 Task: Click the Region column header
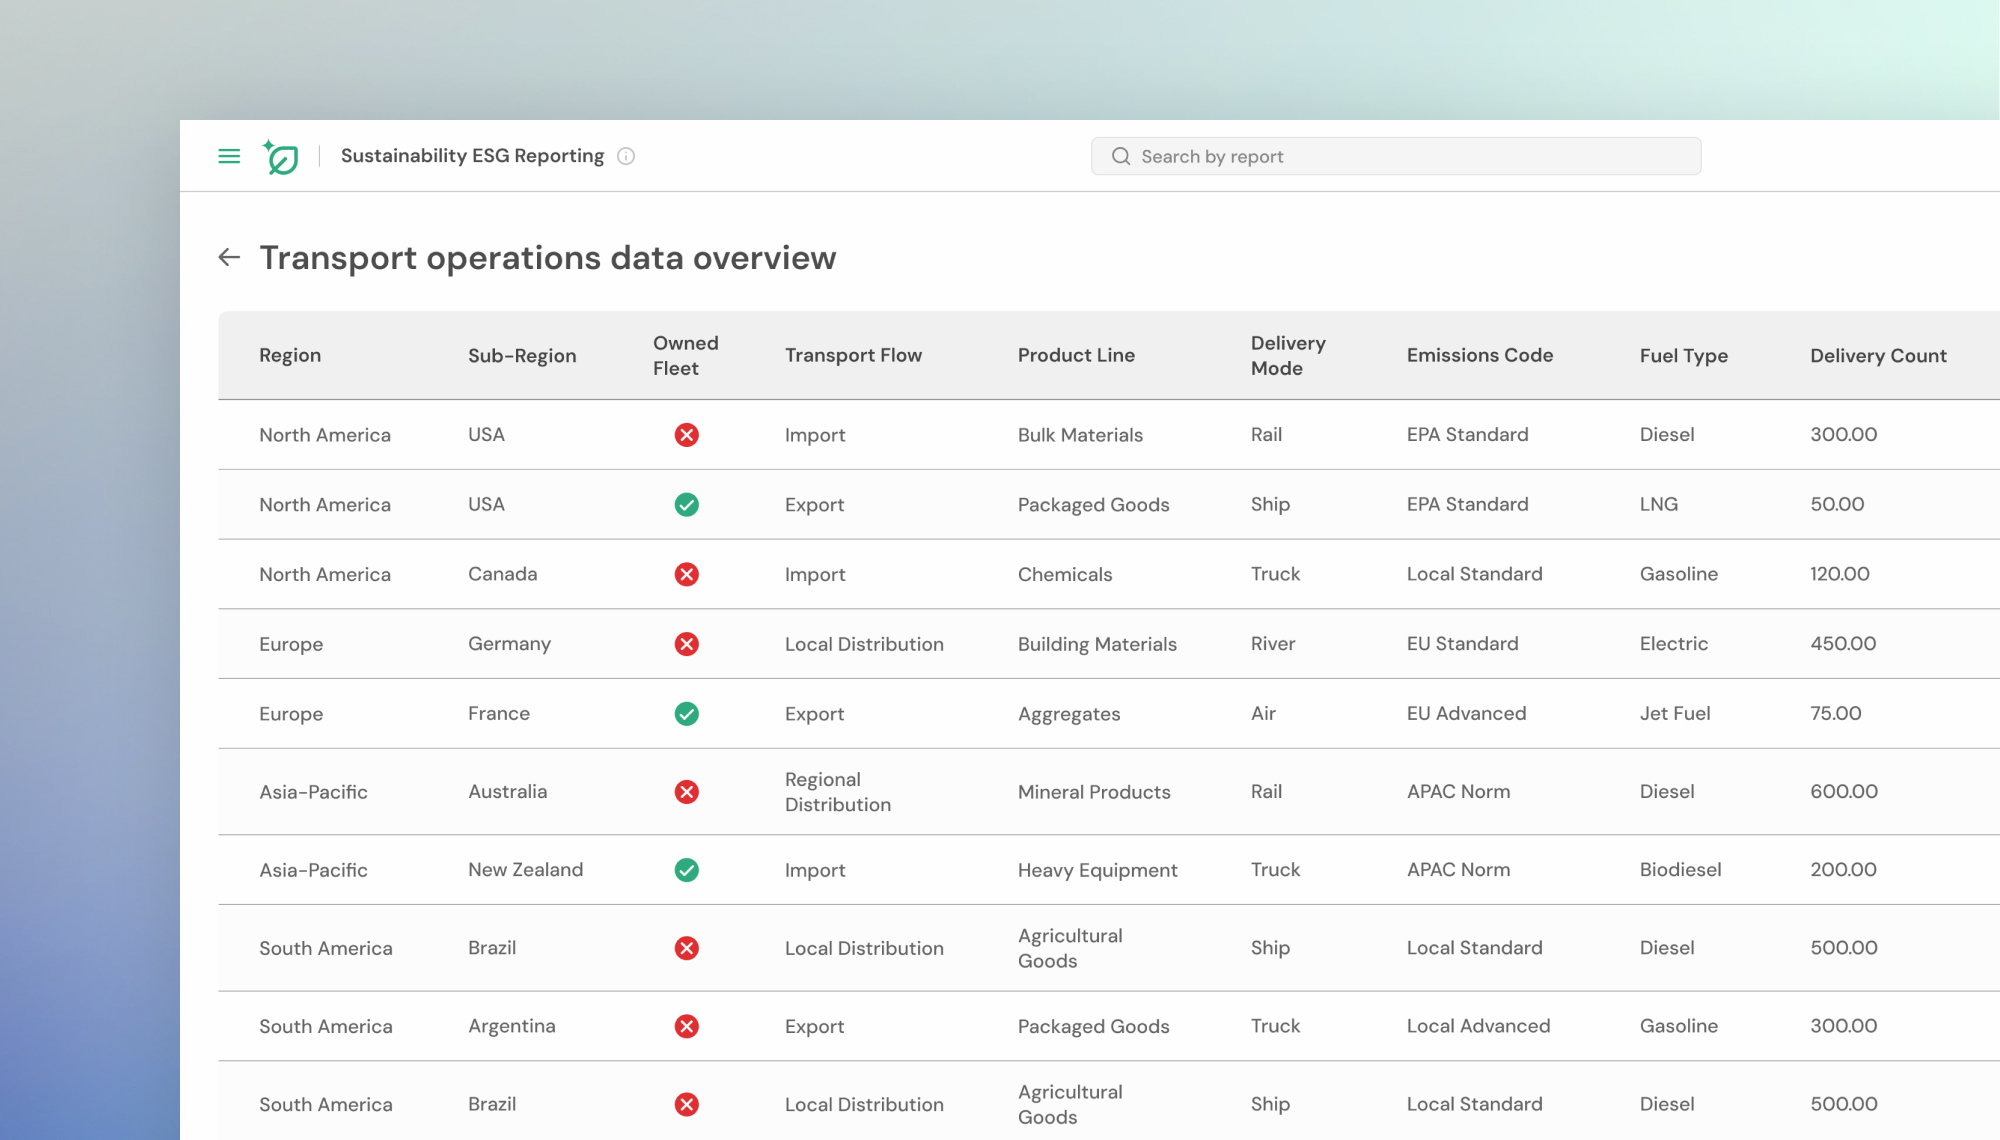pos(290,355)
